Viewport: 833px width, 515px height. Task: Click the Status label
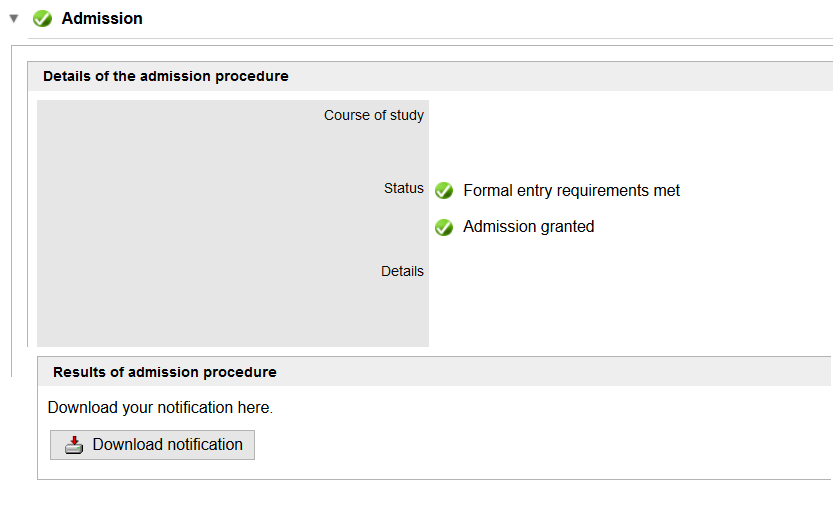(x=403, y=188)
